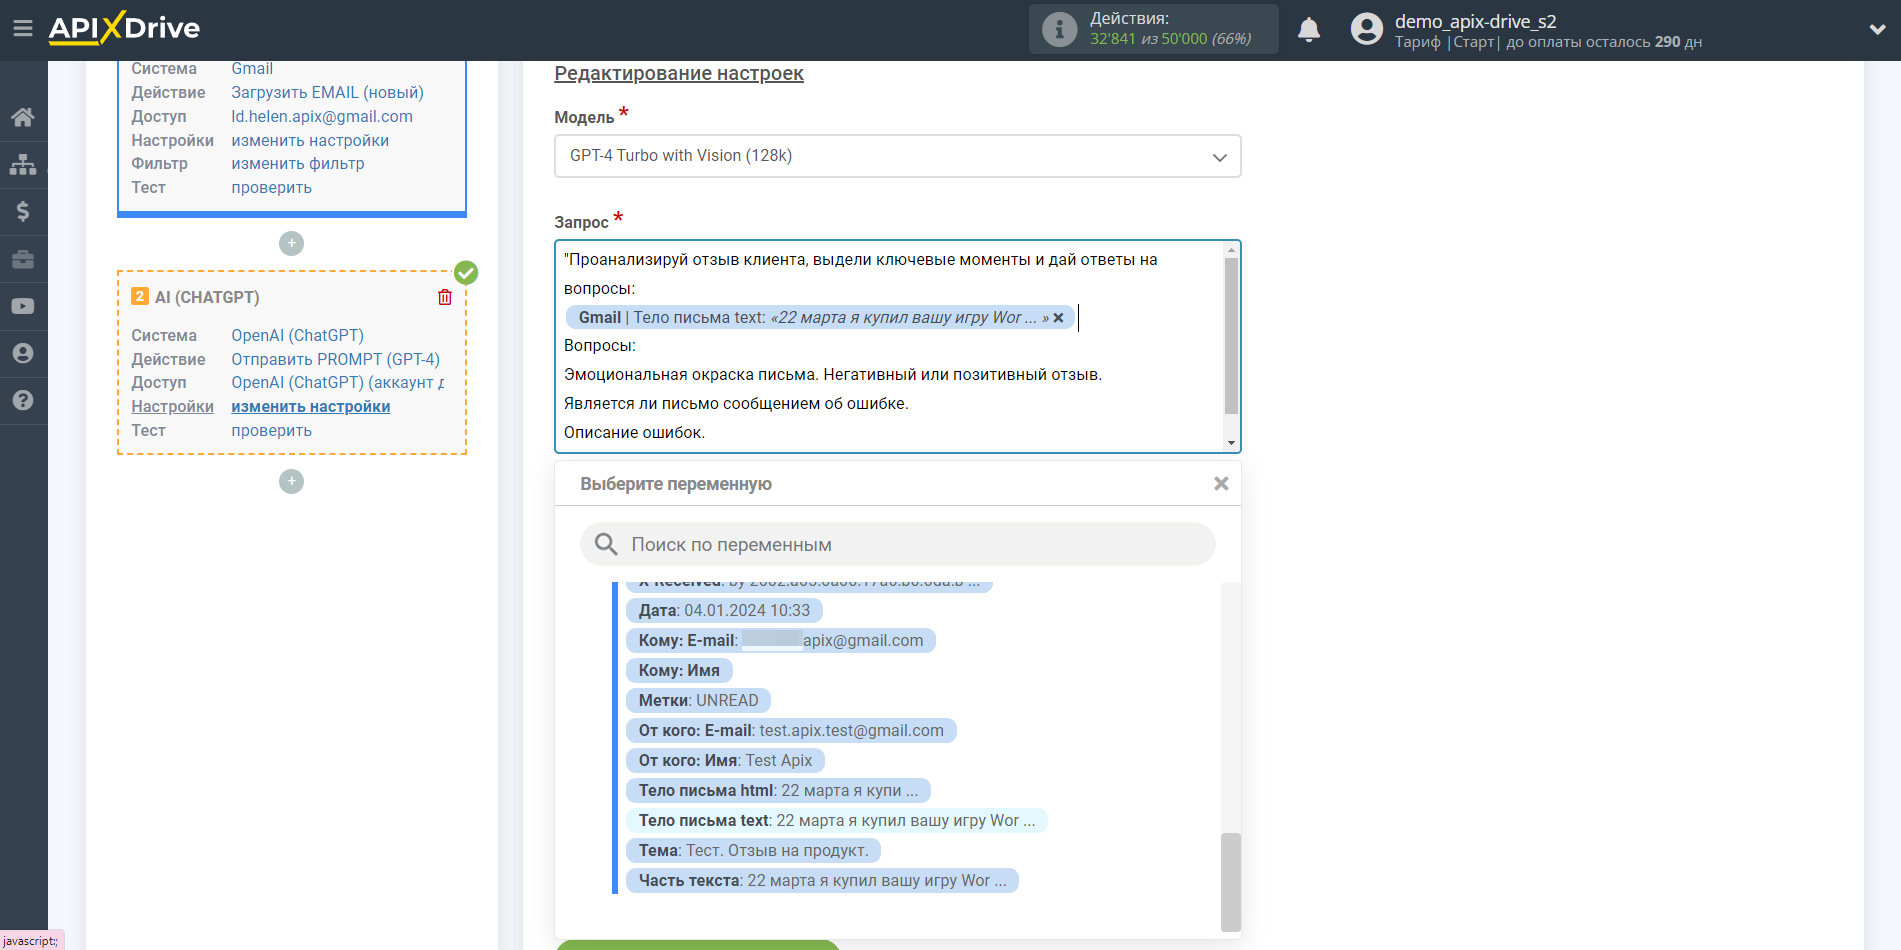Click the search magnifier icon
The width and height of the screenshot is (1901, 950).
pyautogui.click(x=606, y=544)
